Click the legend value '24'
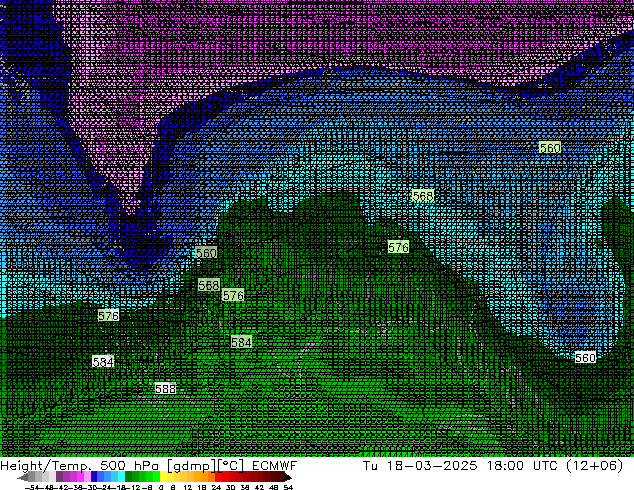Viewport: 634px width, 490px height. click(x=216, y=487)
